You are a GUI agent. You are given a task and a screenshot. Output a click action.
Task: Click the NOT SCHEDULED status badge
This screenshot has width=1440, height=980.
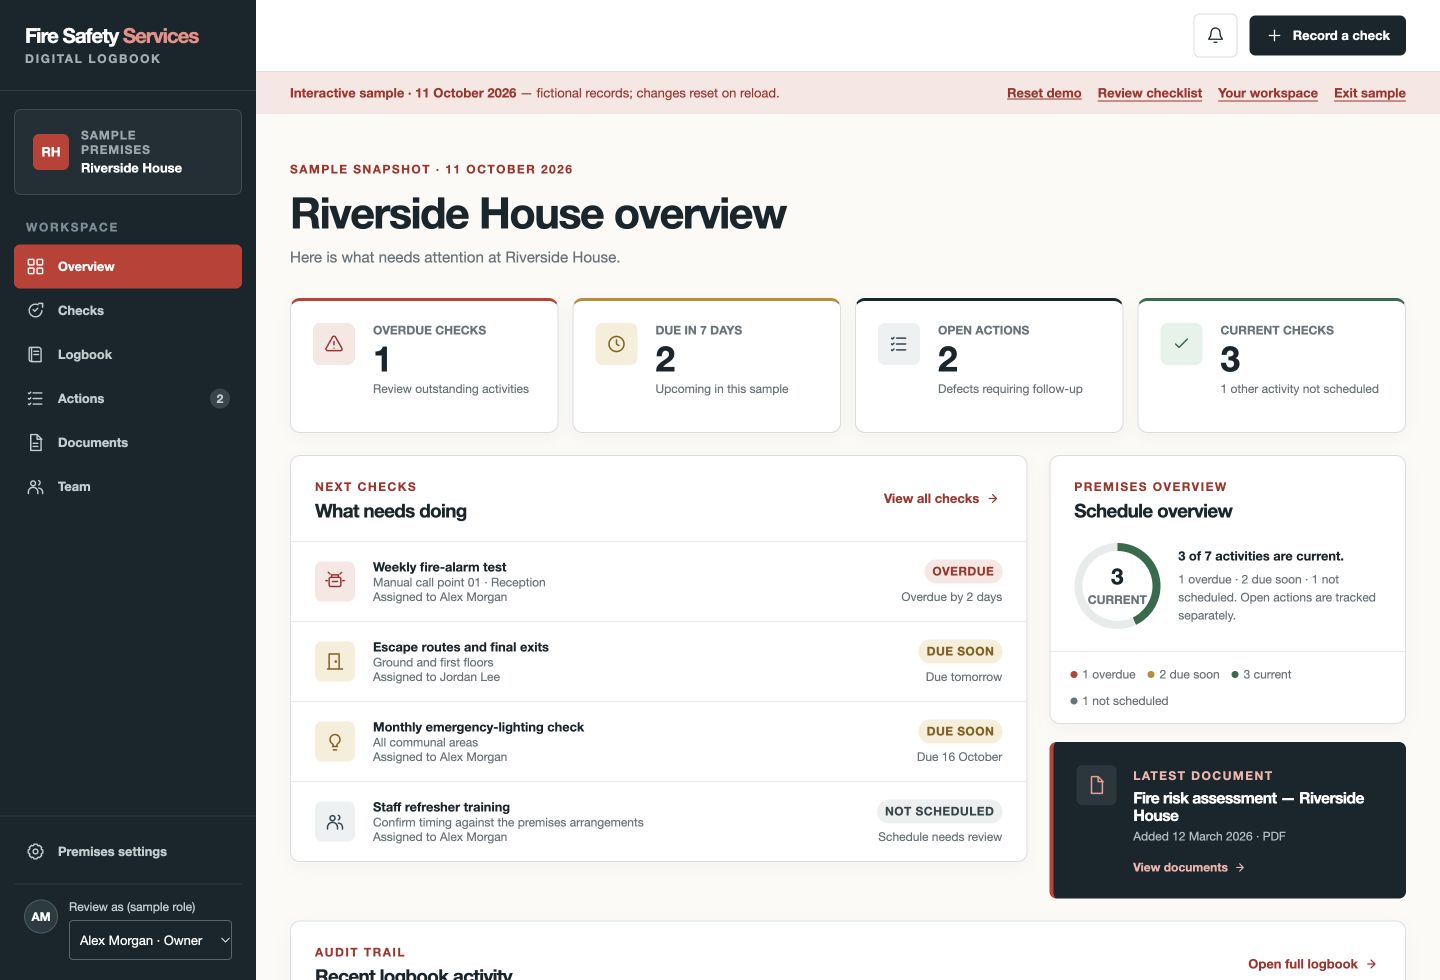[x=939, y=811]
